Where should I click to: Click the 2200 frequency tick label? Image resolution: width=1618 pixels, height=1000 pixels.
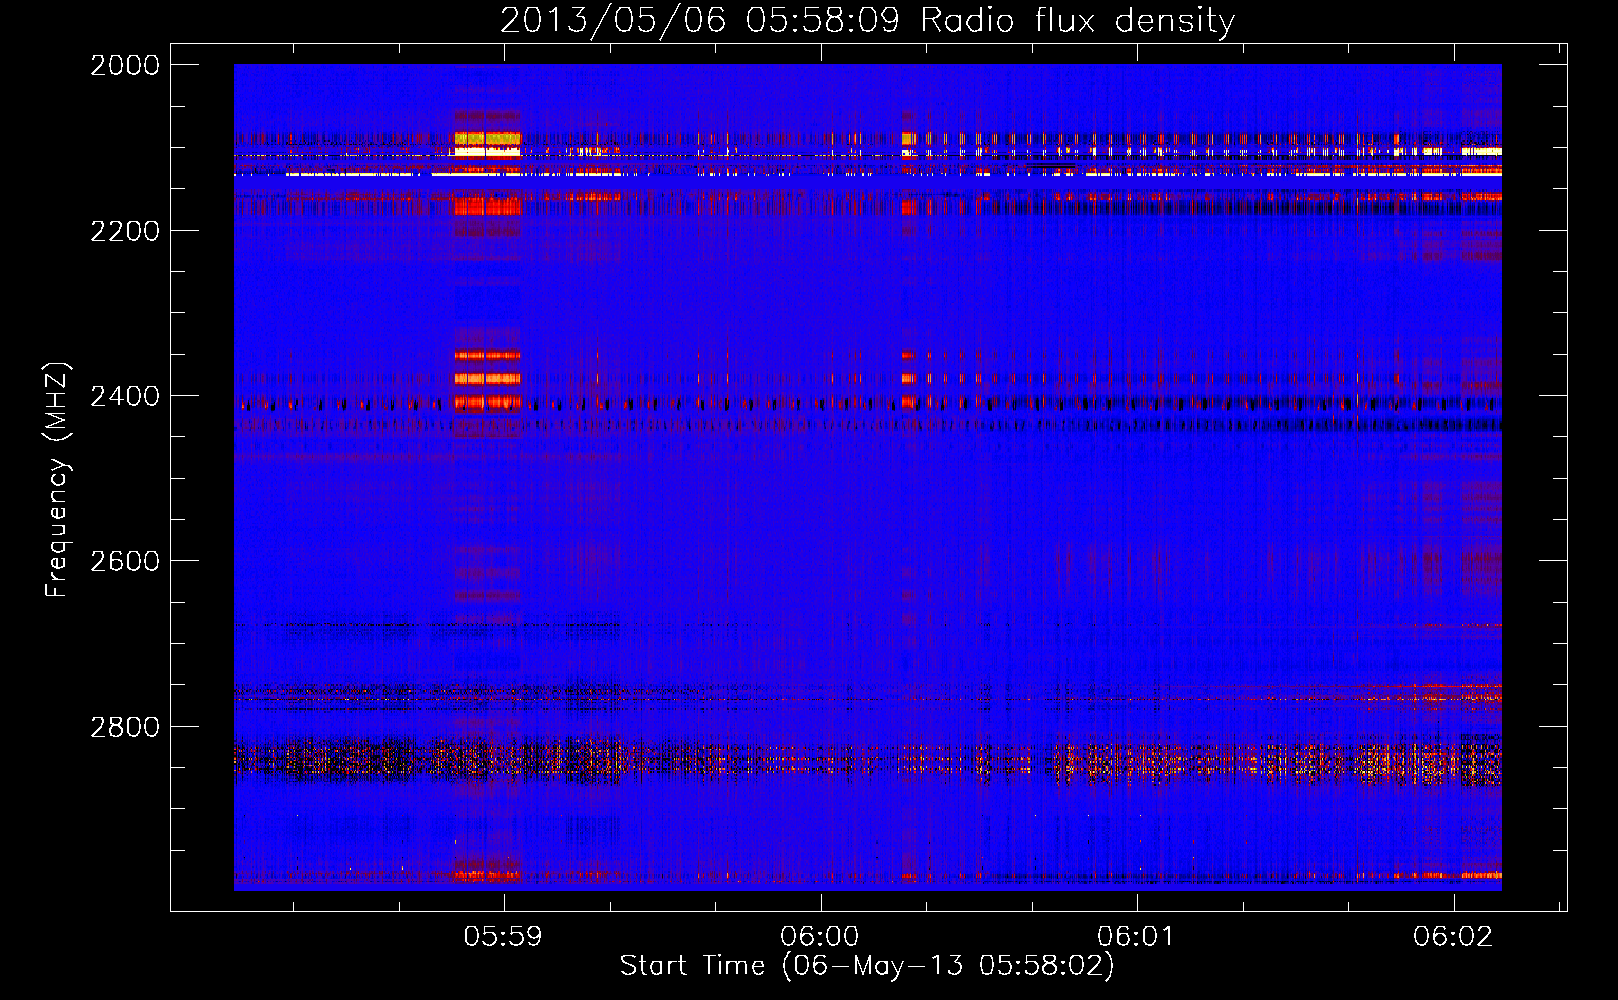point(125,231)
